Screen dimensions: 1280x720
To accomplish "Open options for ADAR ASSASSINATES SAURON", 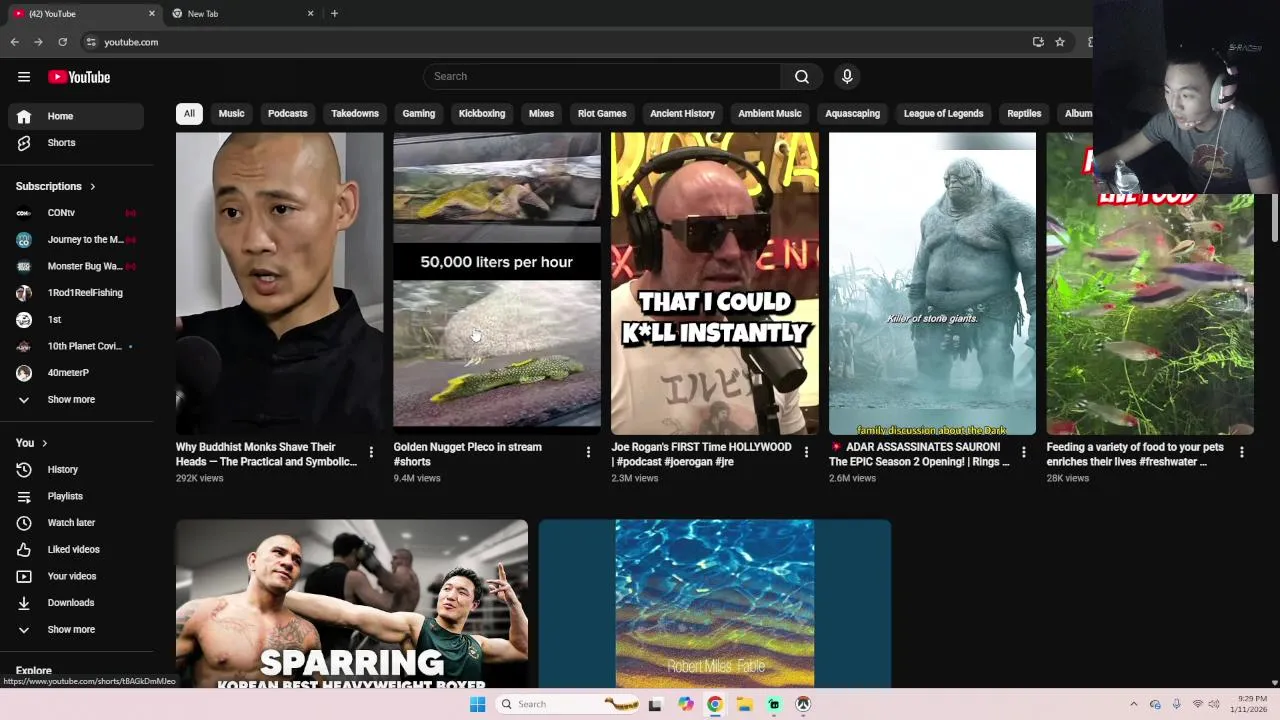I will tap(1023, 452).
